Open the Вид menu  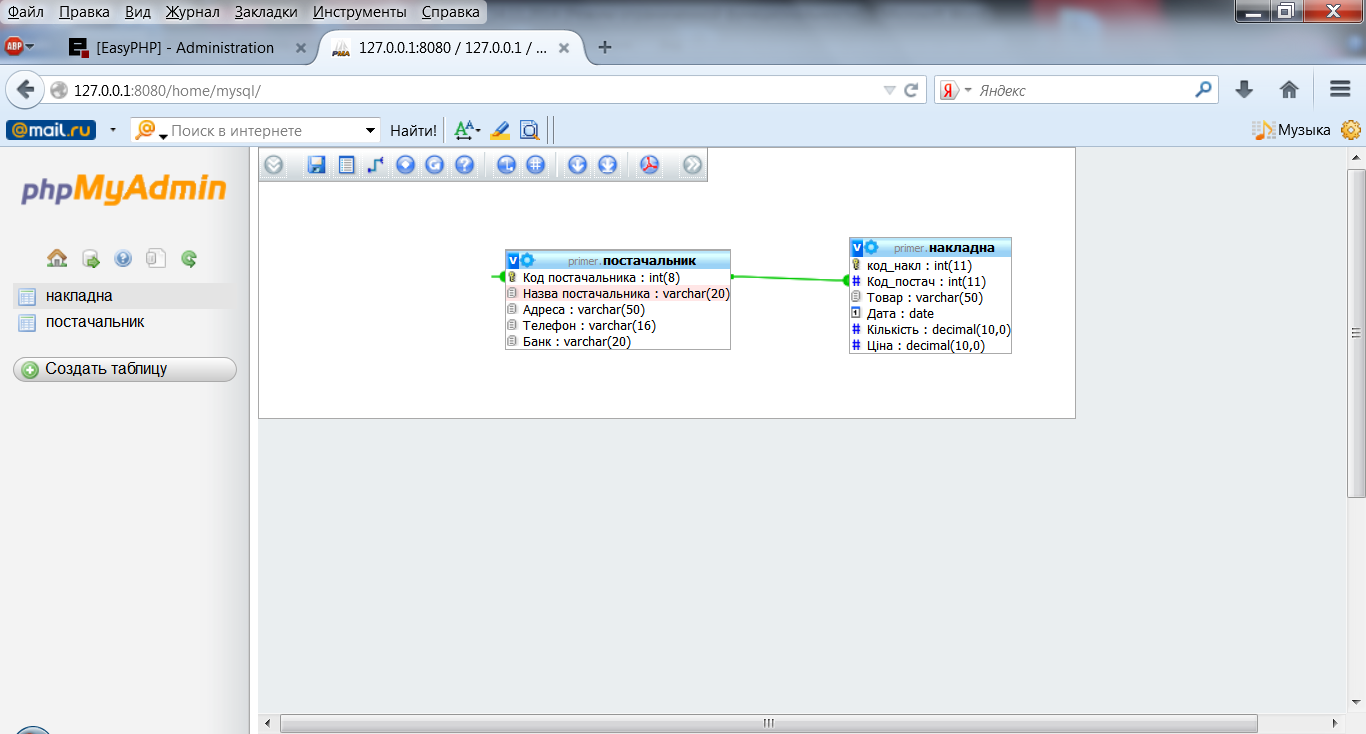(x=138, y=12)
